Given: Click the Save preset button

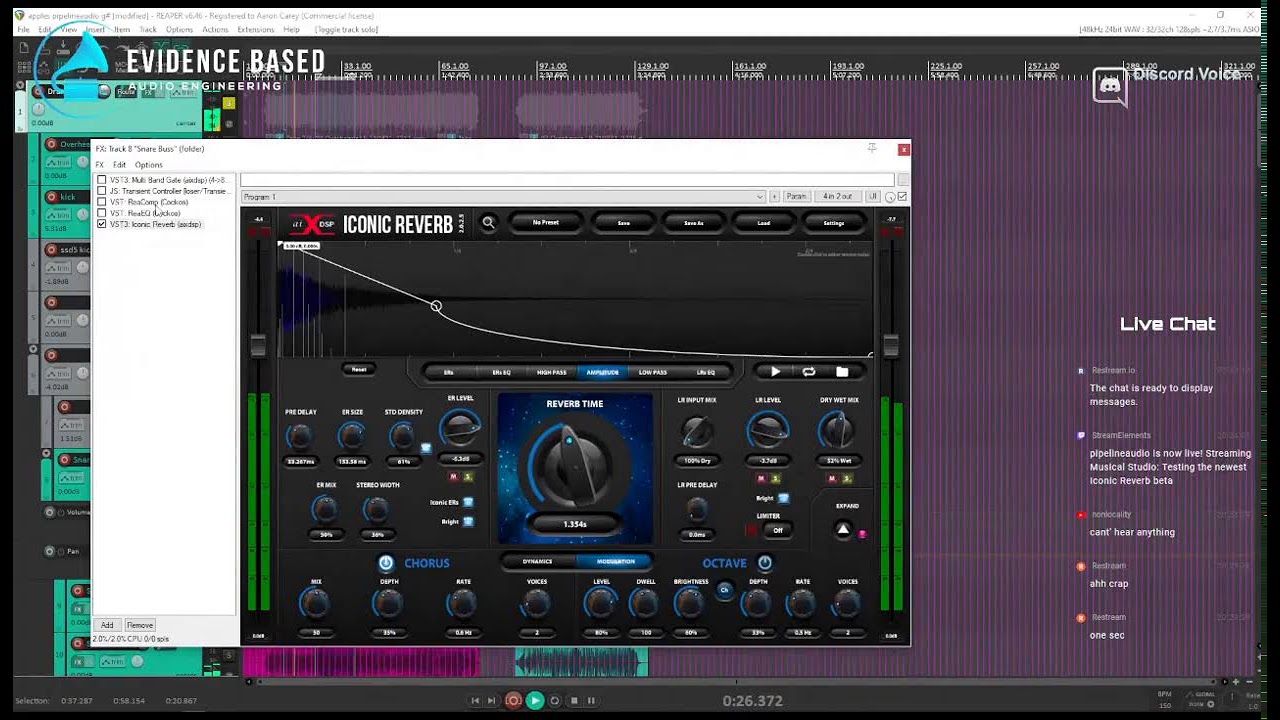Looking at the screenshot, I should point(624,223).
